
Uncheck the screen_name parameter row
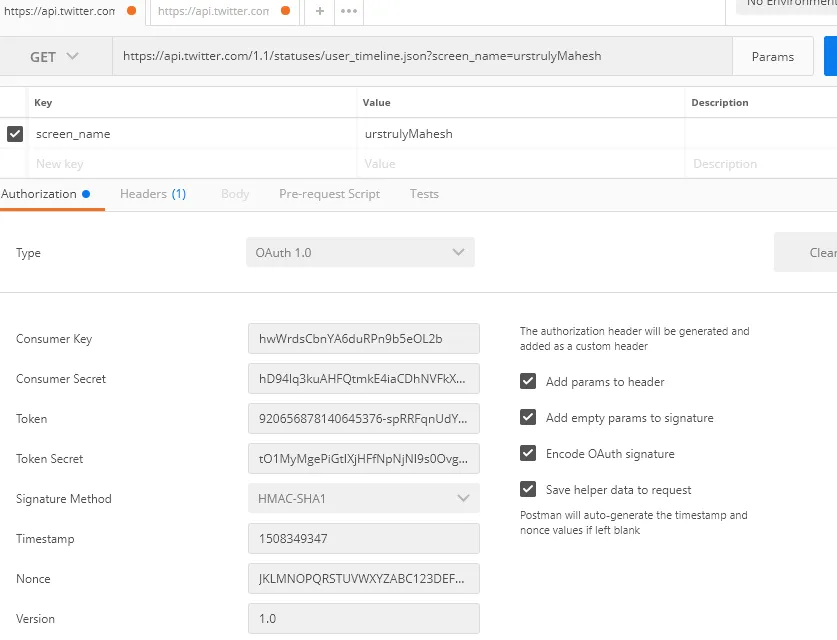point(15,133)
